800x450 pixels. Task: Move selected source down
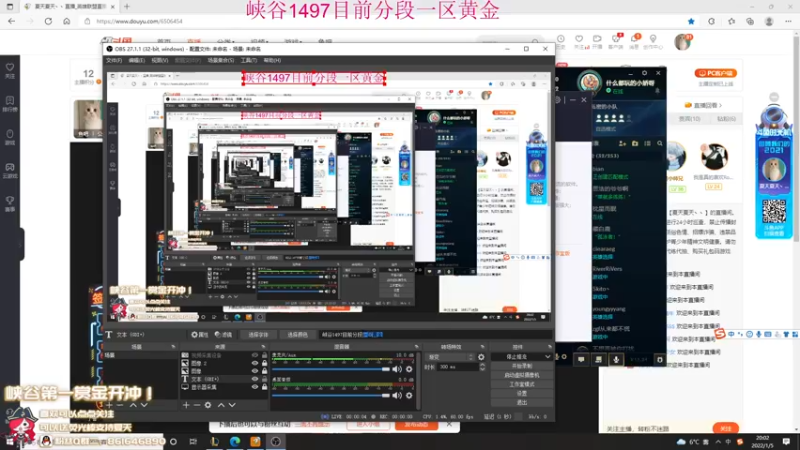point(232,405)
